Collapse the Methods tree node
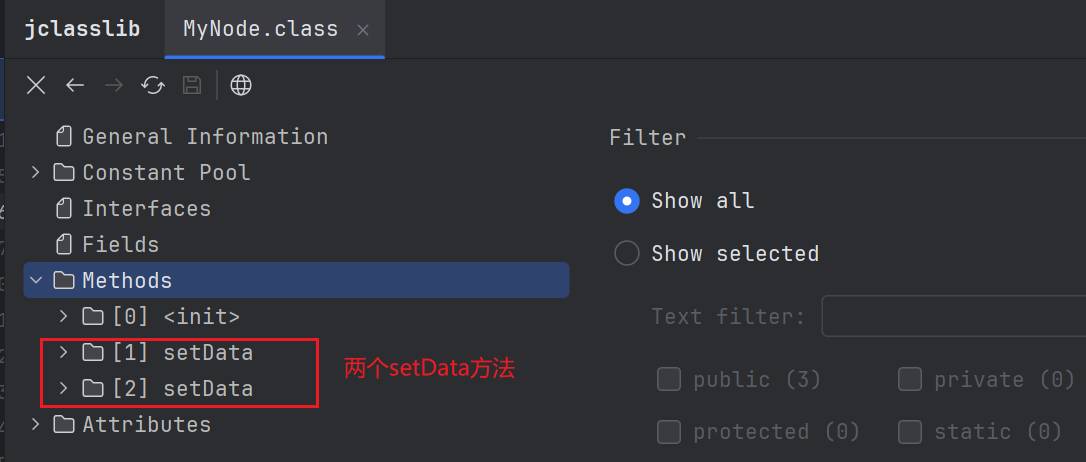This screenshot has height=462, width=1086. coord(36,280)
